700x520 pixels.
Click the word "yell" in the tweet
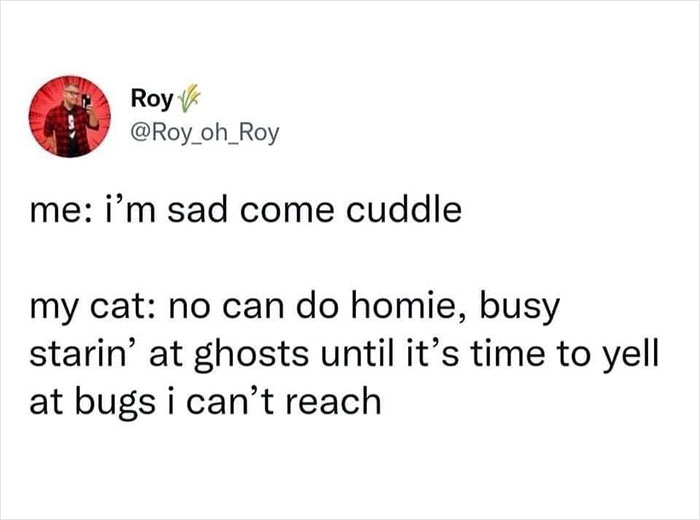[x=630, y=355]
